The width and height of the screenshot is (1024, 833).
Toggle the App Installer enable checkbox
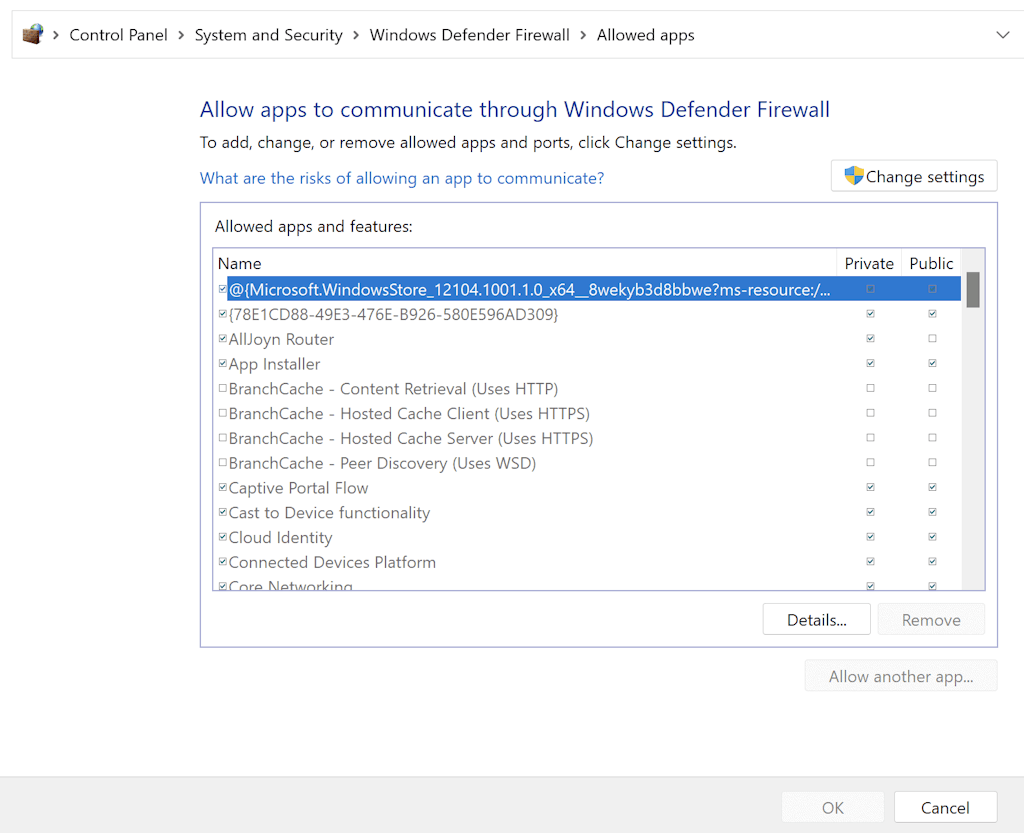pos(223,363)
